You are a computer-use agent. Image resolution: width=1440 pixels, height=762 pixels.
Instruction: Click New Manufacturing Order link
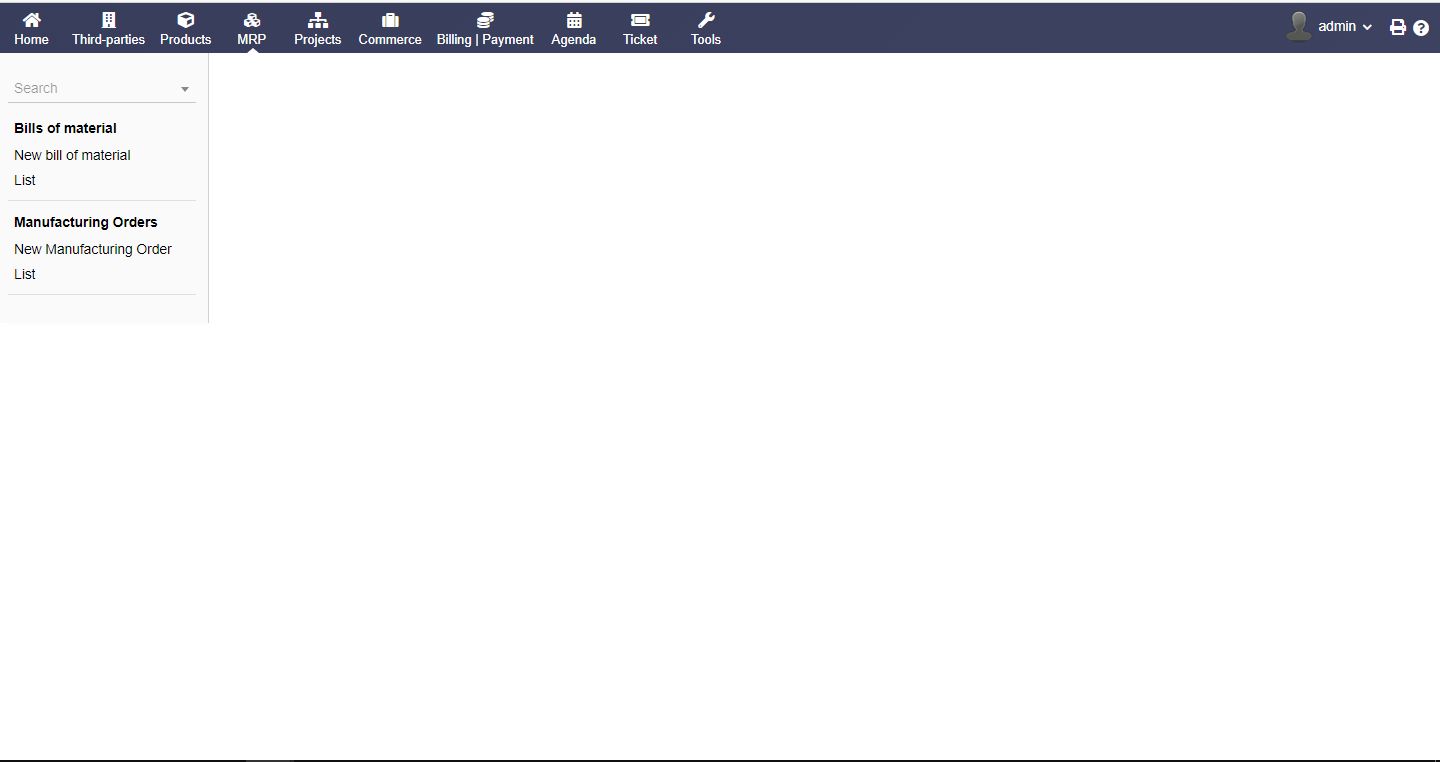tap(93, 249)
